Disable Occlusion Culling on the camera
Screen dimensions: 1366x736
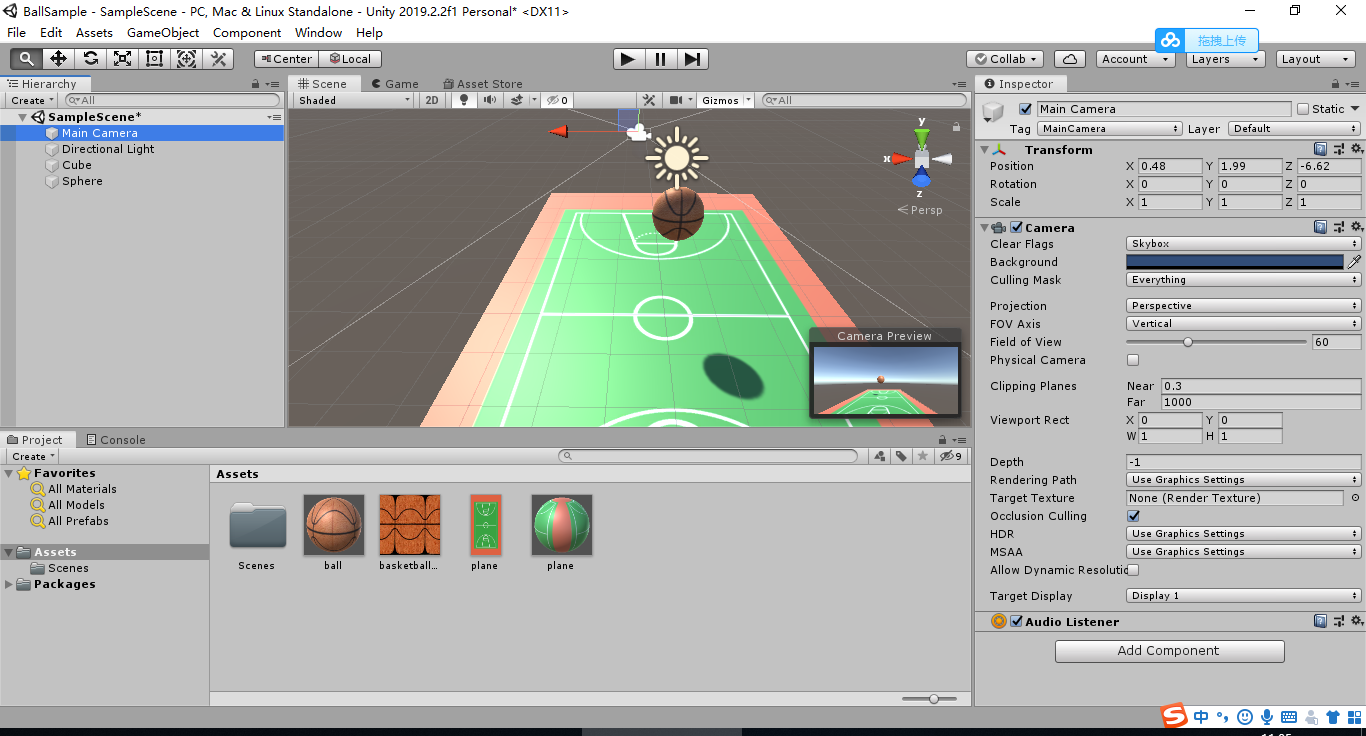1133,516
